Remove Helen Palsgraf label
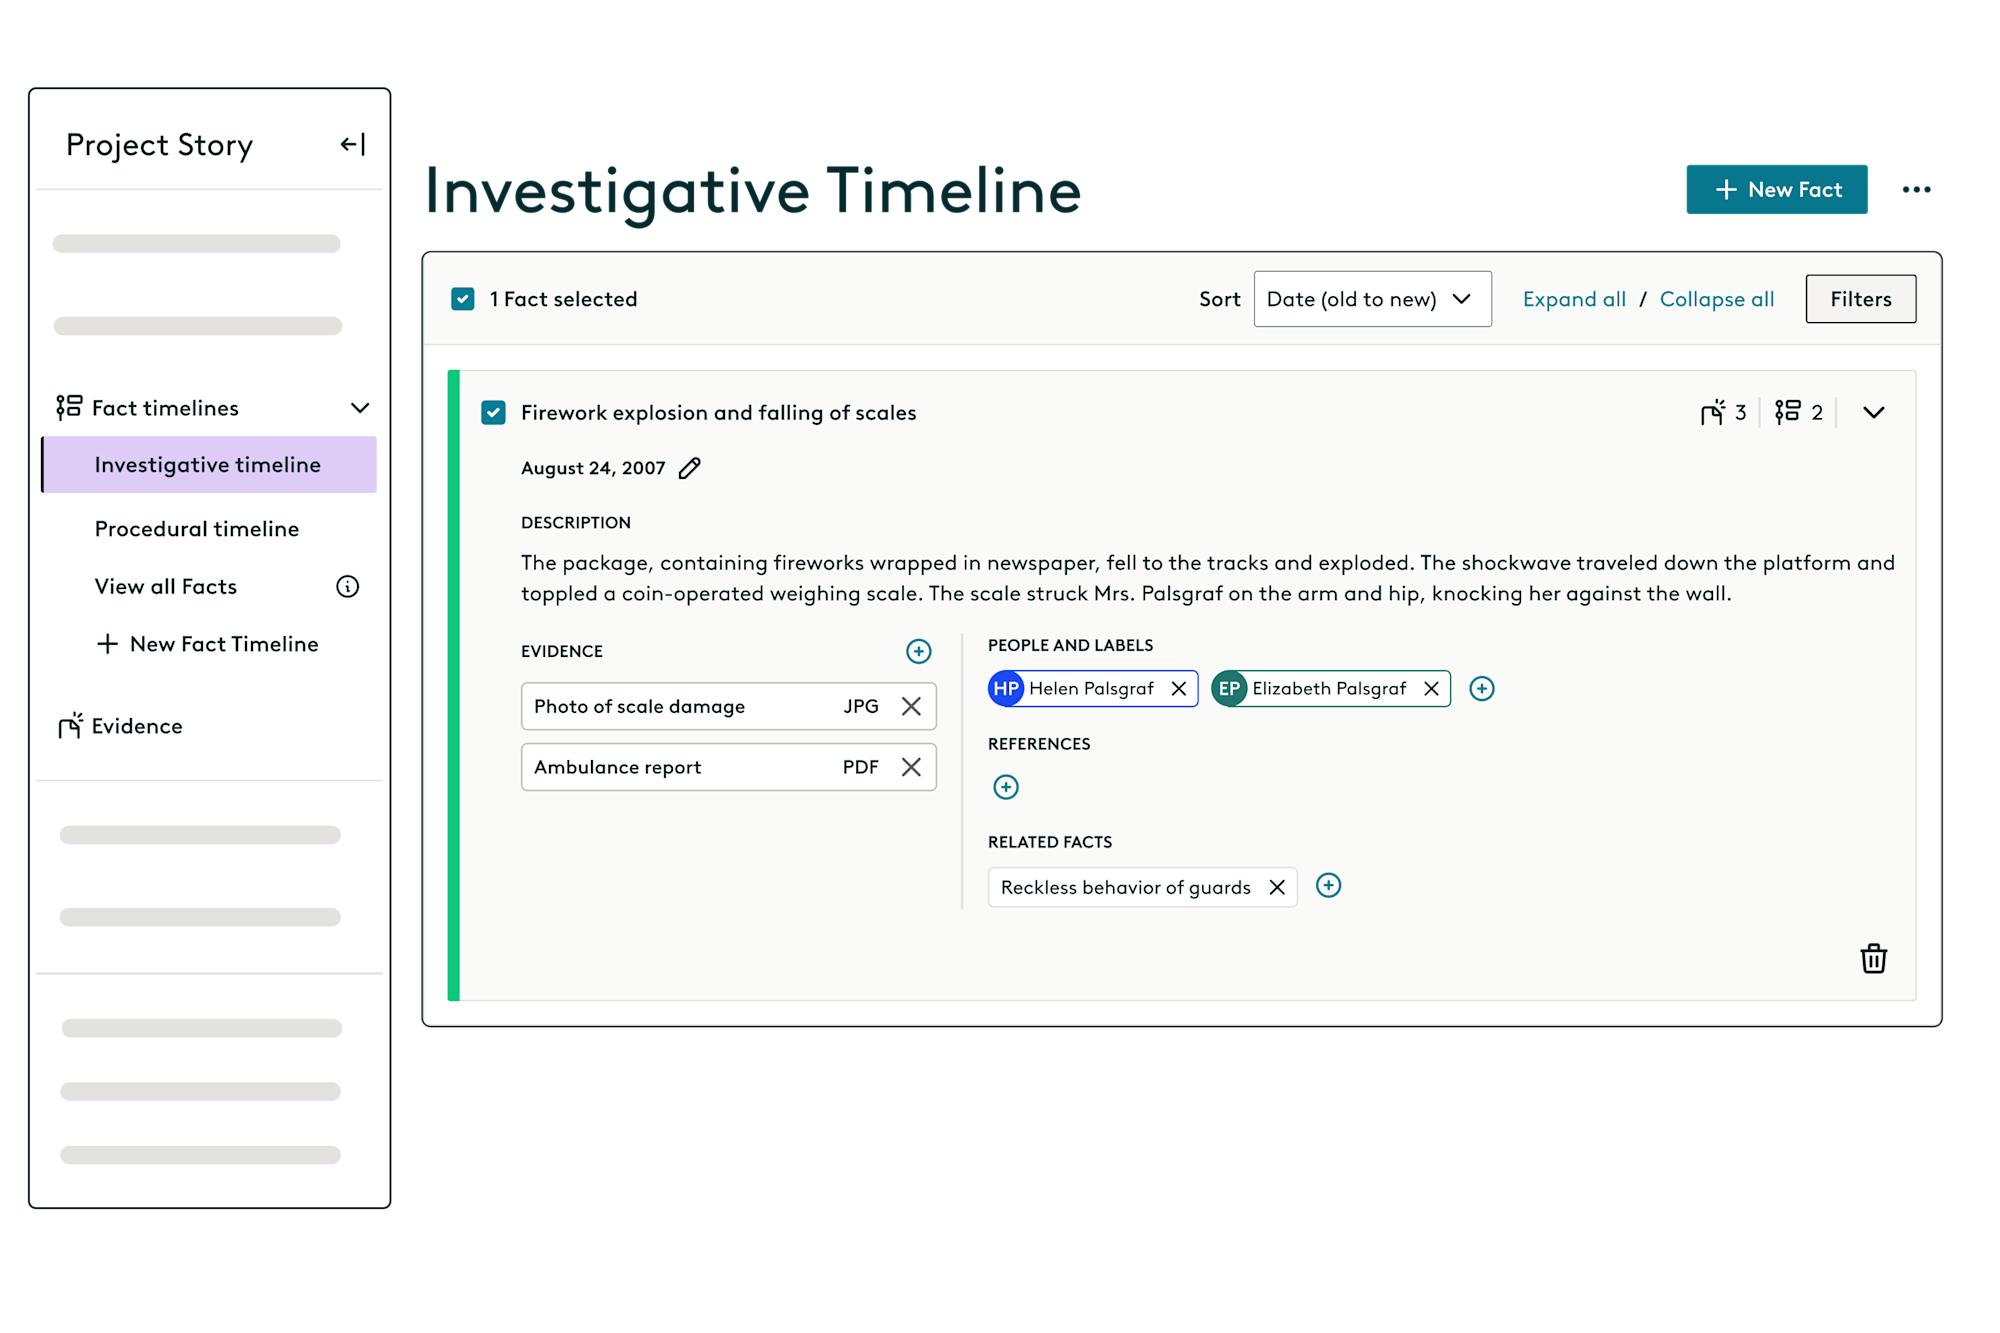Image resolution: width=2000 pixels, height=1333 pixels. [1179, 689]
